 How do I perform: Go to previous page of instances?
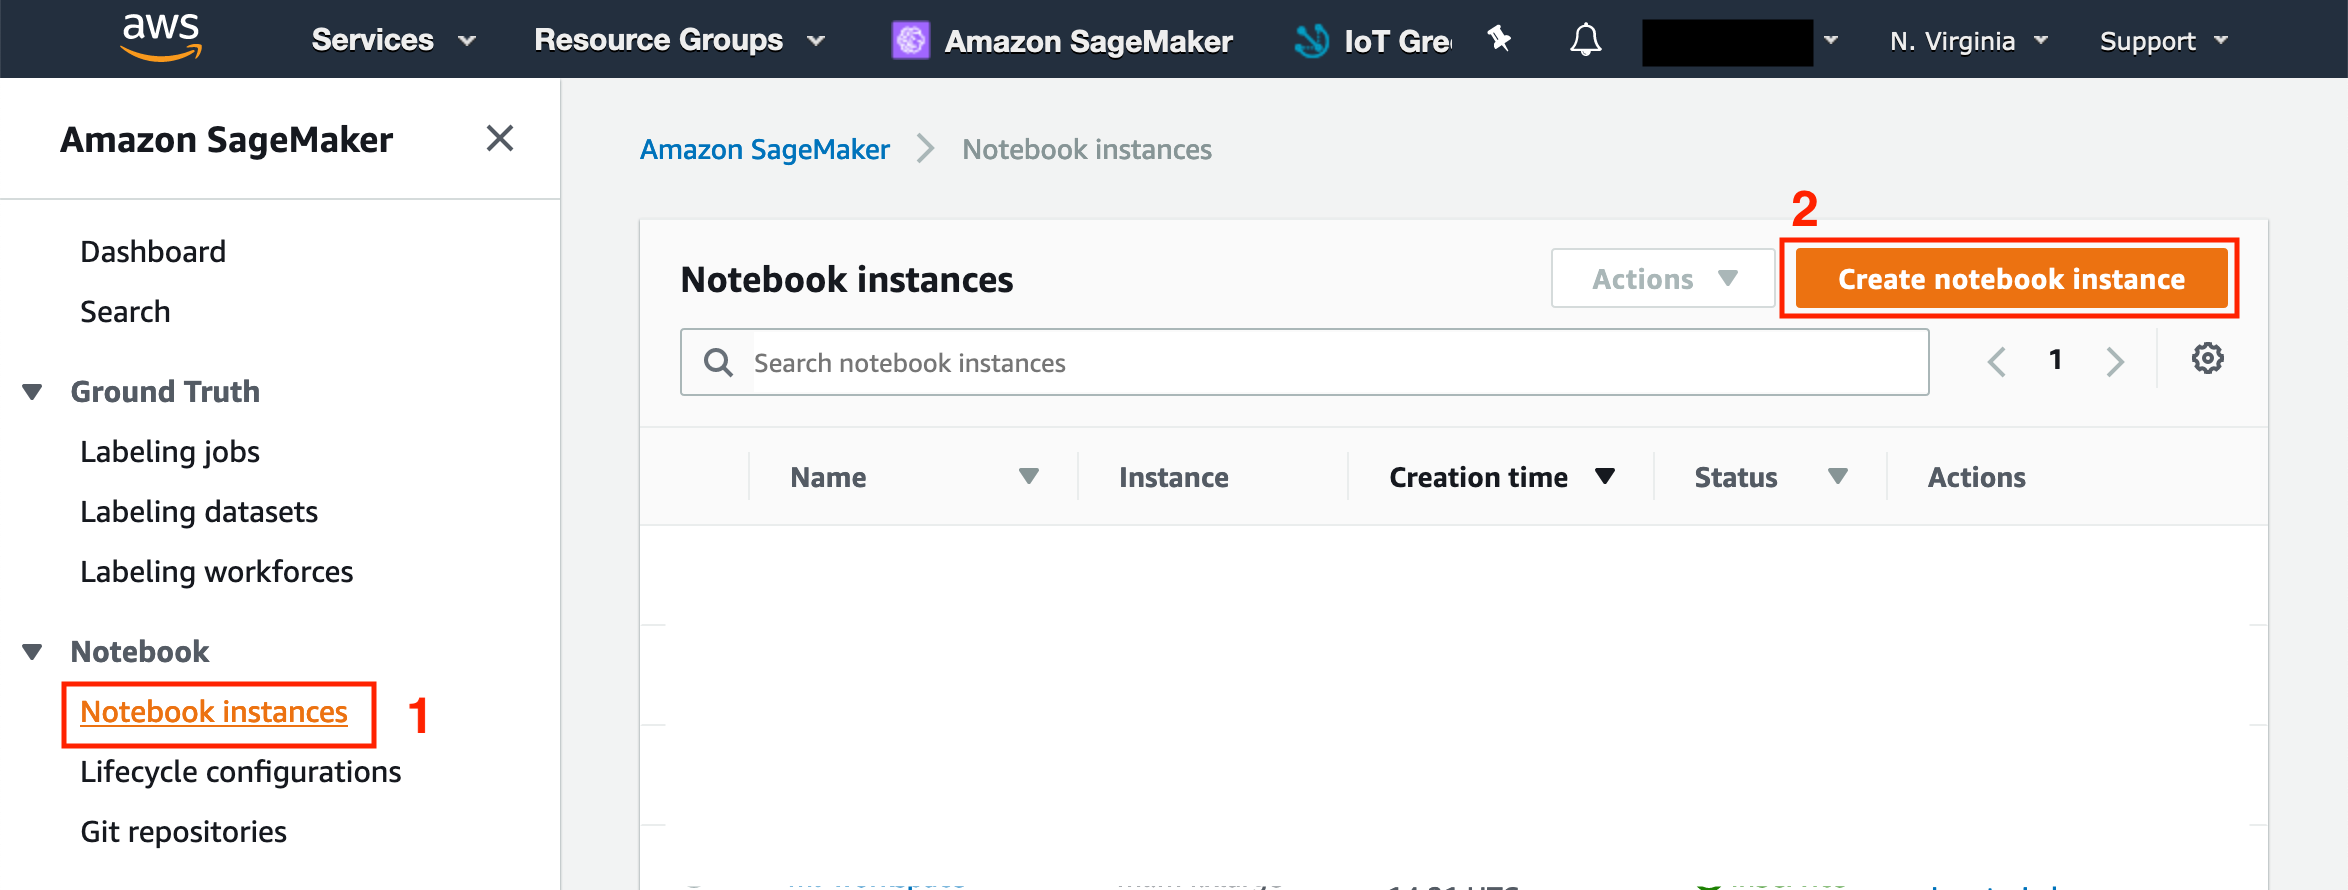1996,361
